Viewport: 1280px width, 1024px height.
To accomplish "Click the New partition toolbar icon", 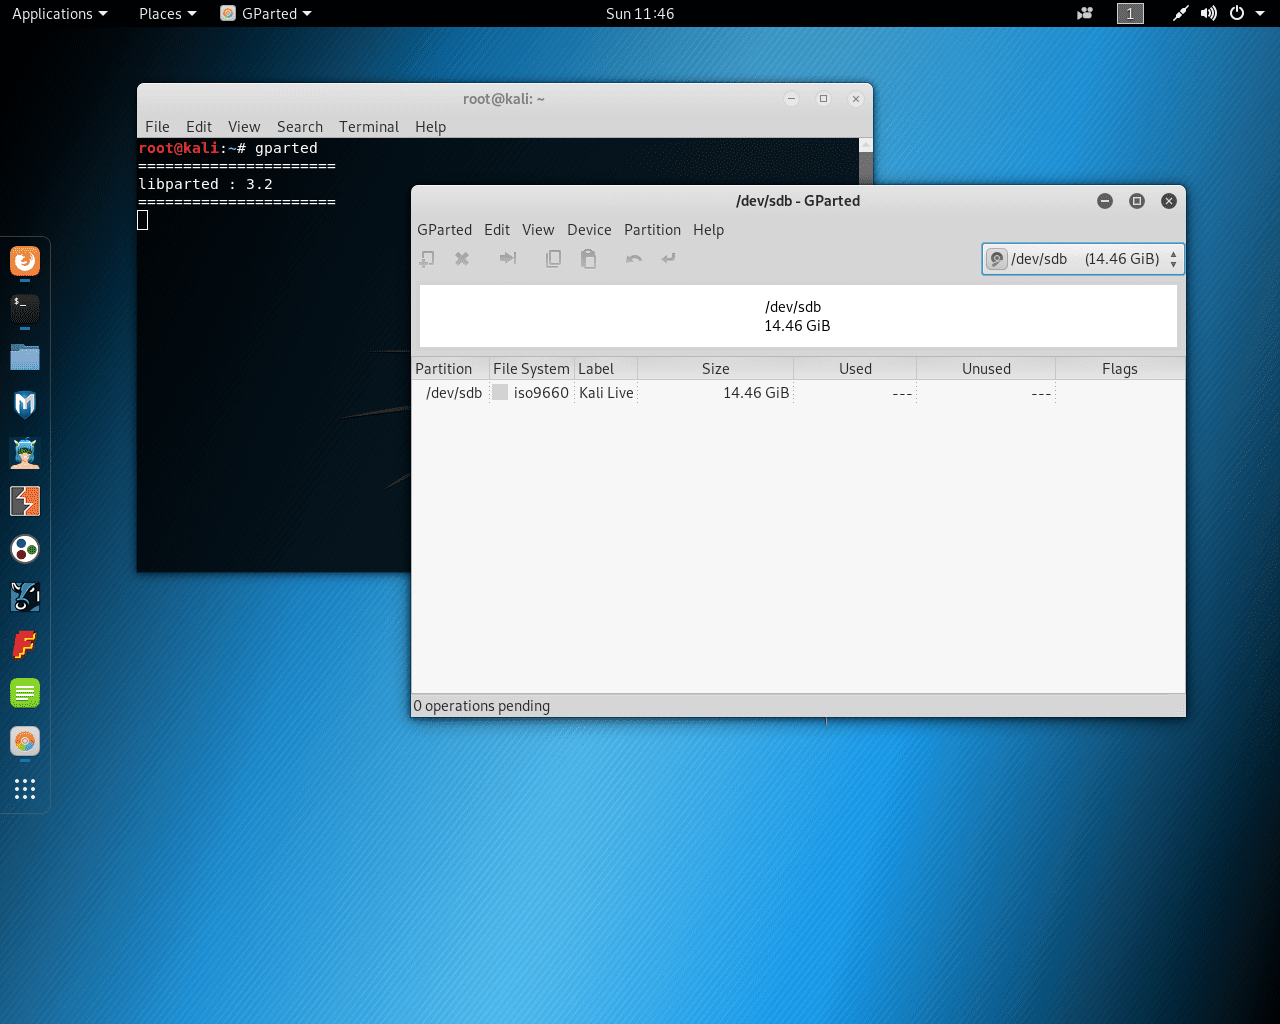I will pos(427,259).
